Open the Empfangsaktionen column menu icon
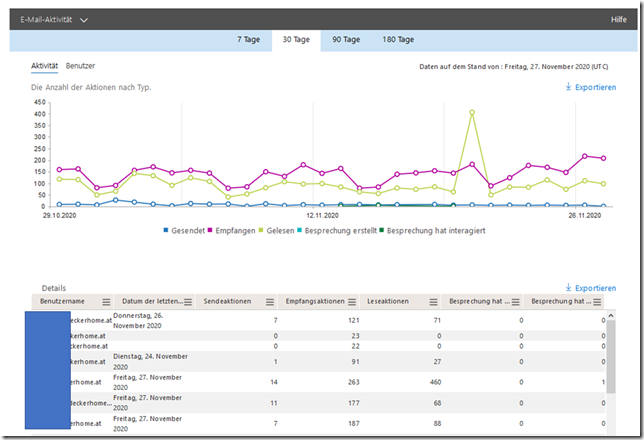 pos(352,302)
